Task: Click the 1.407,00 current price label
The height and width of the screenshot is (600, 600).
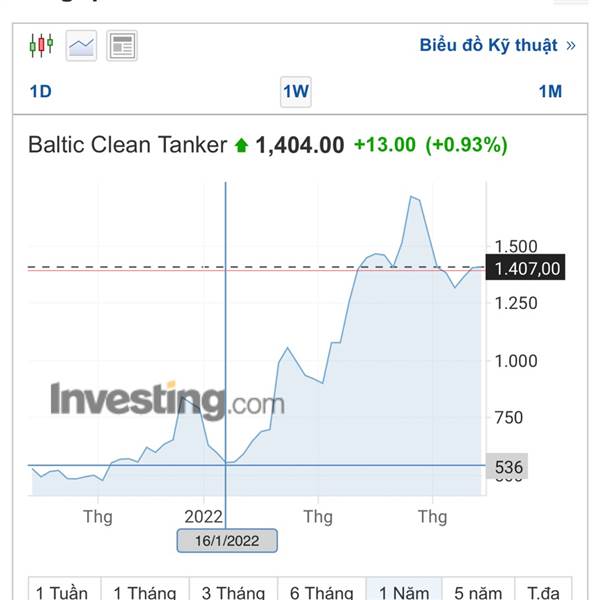Action: [525, 267]
